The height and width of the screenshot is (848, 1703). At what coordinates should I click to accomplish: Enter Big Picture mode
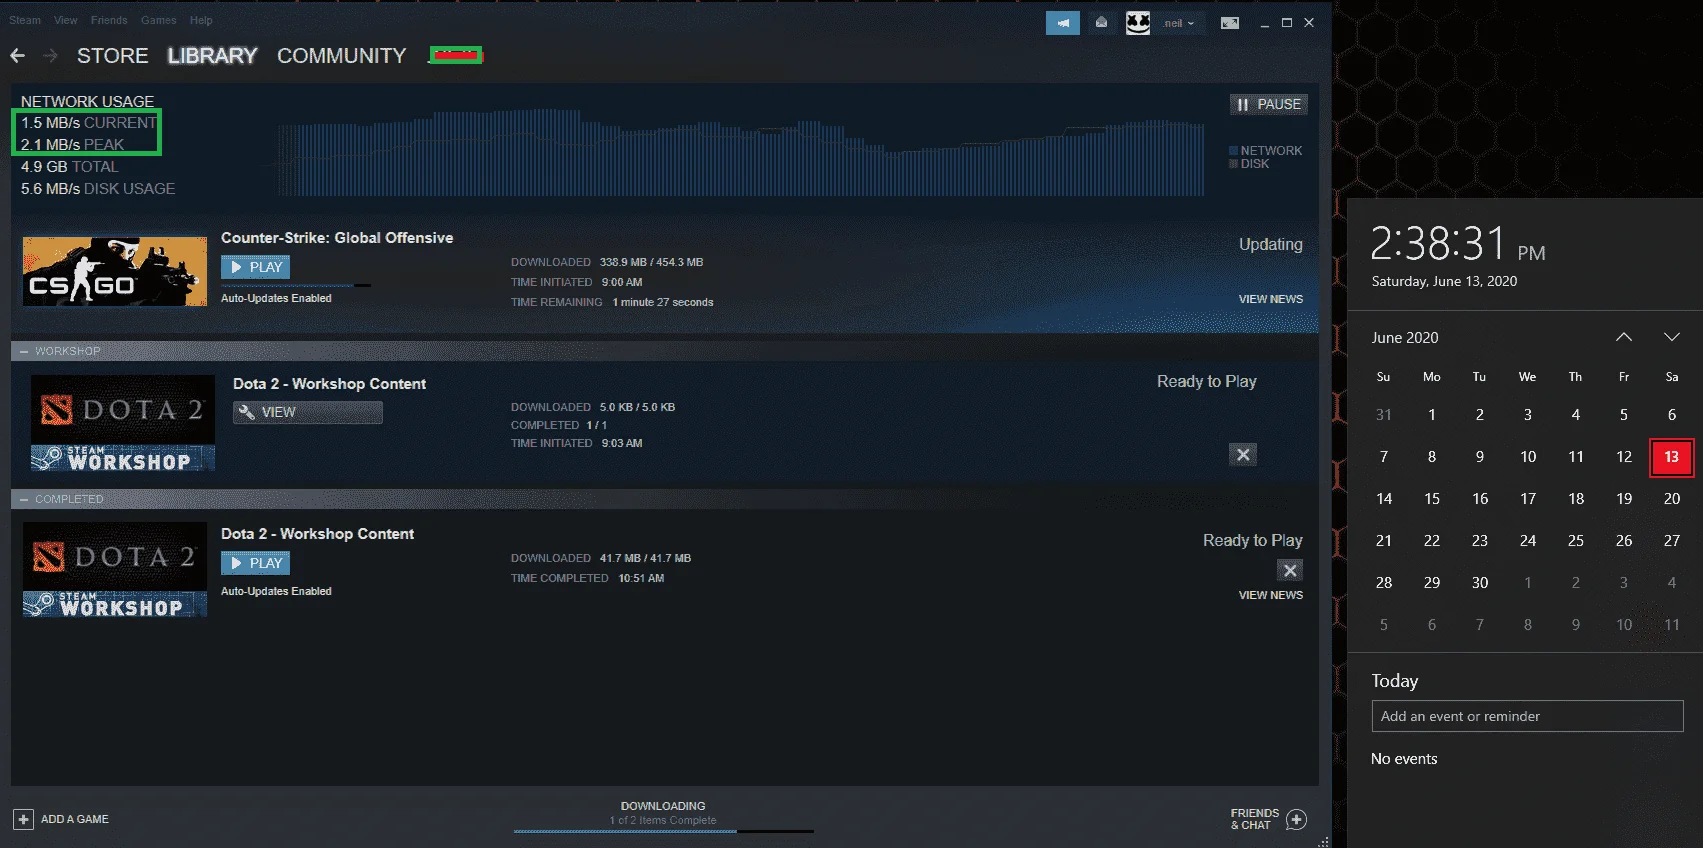point(1230,23)
